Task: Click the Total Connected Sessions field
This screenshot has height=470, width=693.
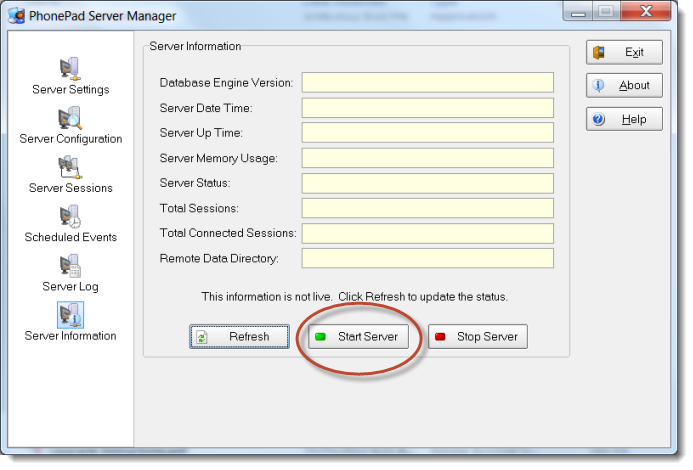Action: coord(428,233)
